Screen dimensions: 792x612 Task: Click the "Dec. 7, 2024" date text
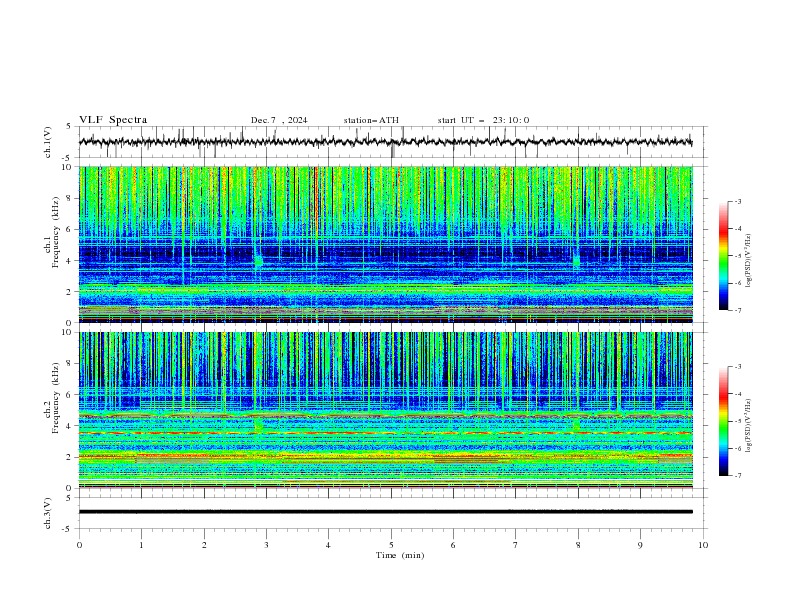279,120
